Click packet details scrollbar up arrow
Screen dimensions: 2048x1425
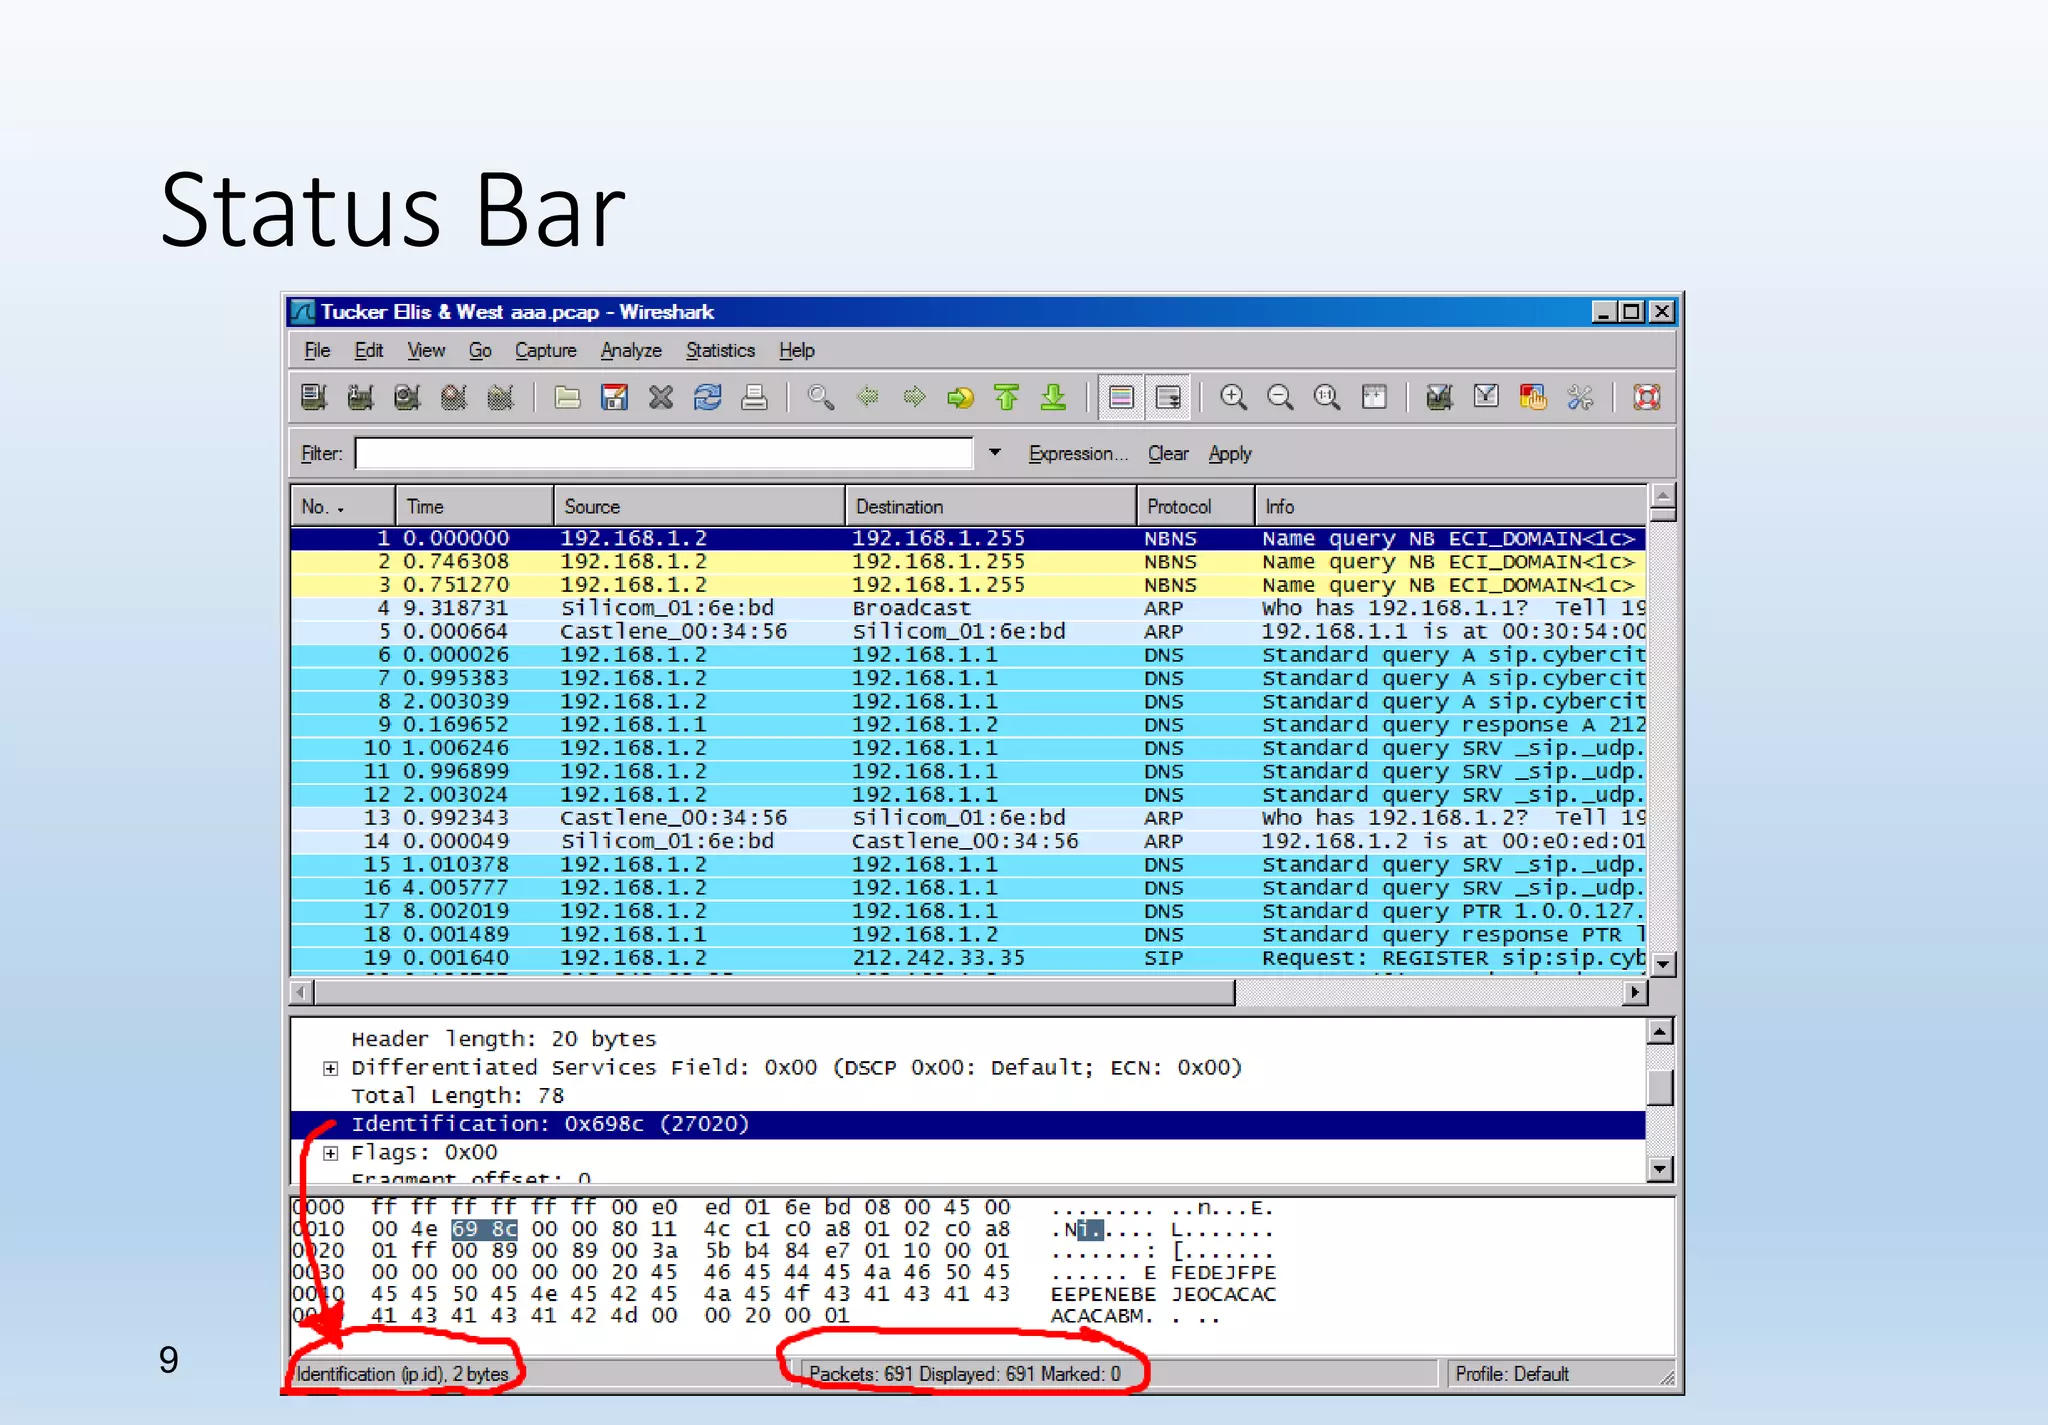[1660, 1031]
